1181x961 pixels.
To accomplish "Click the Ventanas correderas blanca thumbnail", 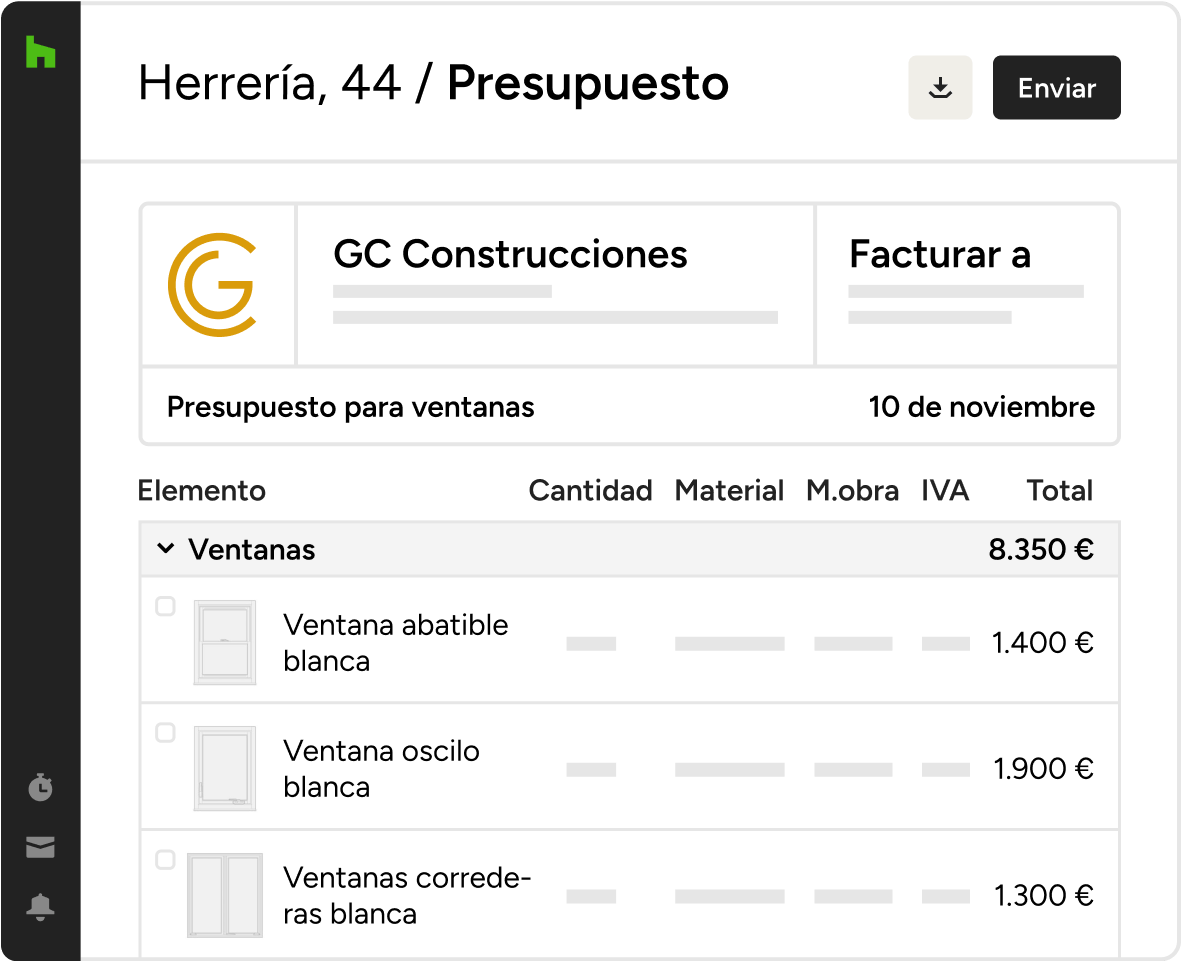I will [x=224, y=895].
